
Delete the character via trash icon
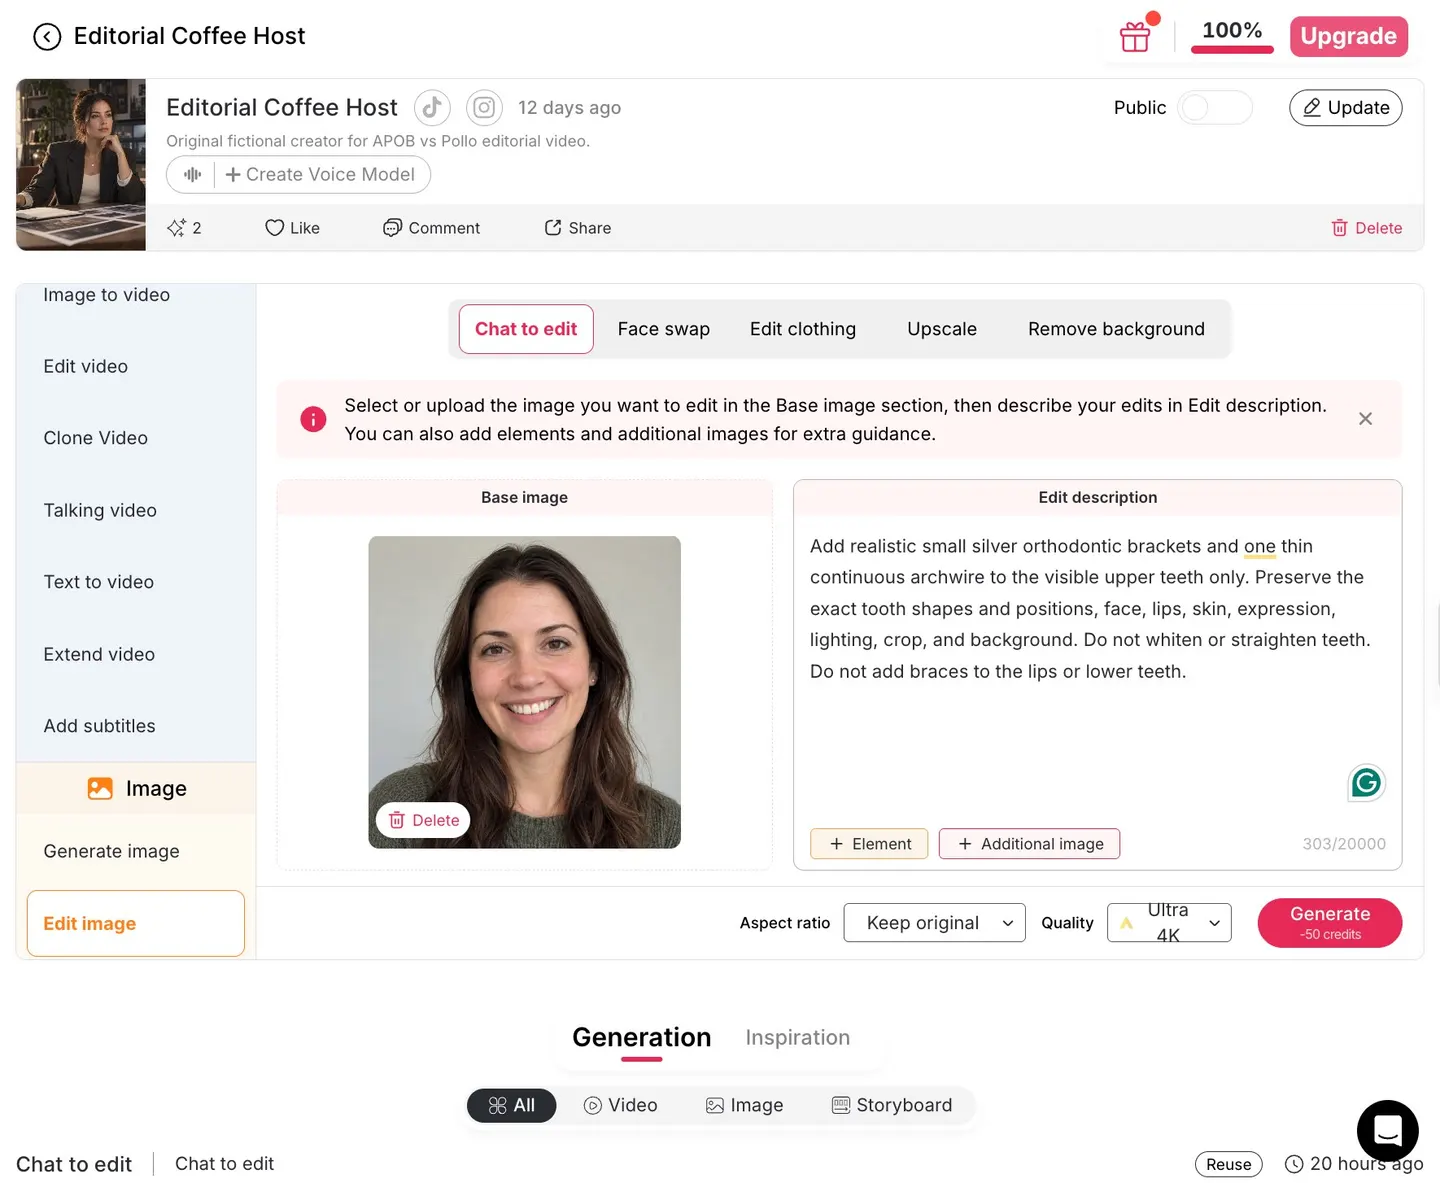point(1366,228)
